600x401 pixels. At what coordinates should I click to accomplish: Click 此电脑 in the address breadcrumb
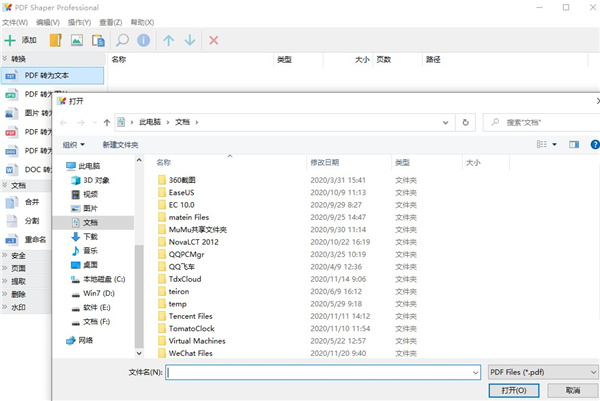(150, 122)
